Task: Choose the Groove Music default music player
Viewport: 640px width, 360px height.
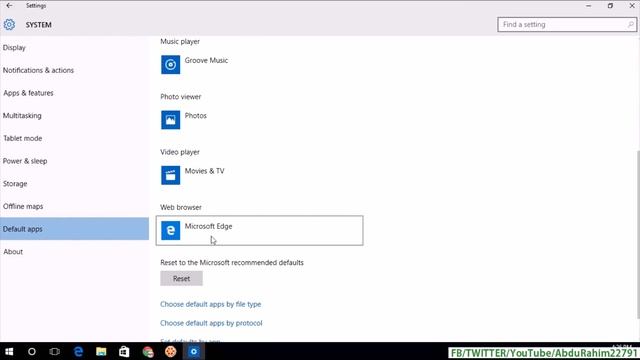Action: (260, 64)
